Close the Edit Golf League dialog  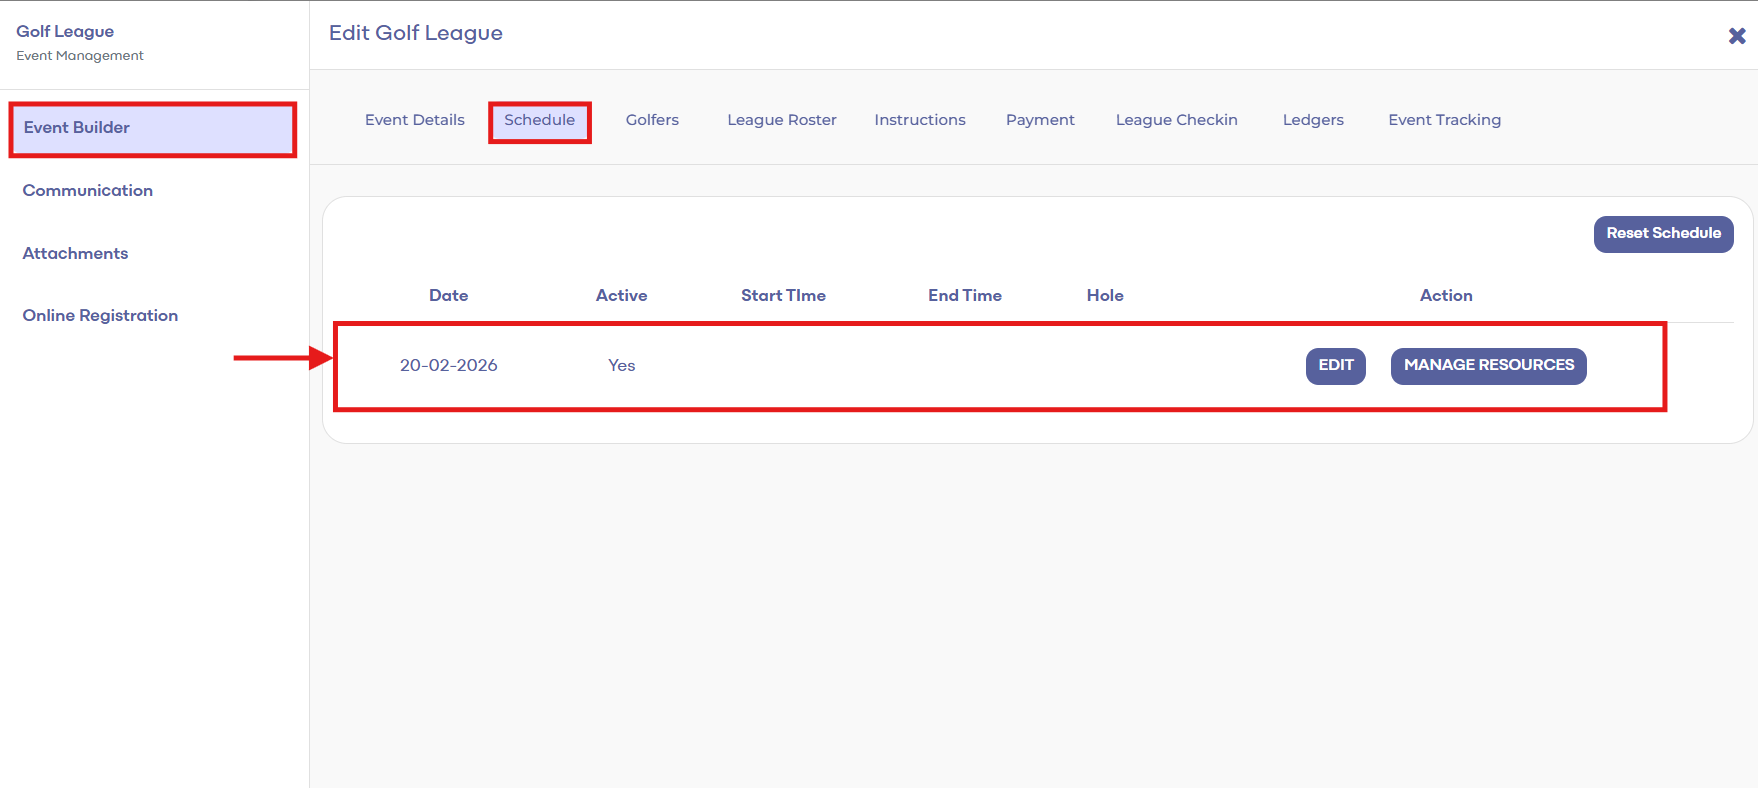click(x=1737, y=36)
